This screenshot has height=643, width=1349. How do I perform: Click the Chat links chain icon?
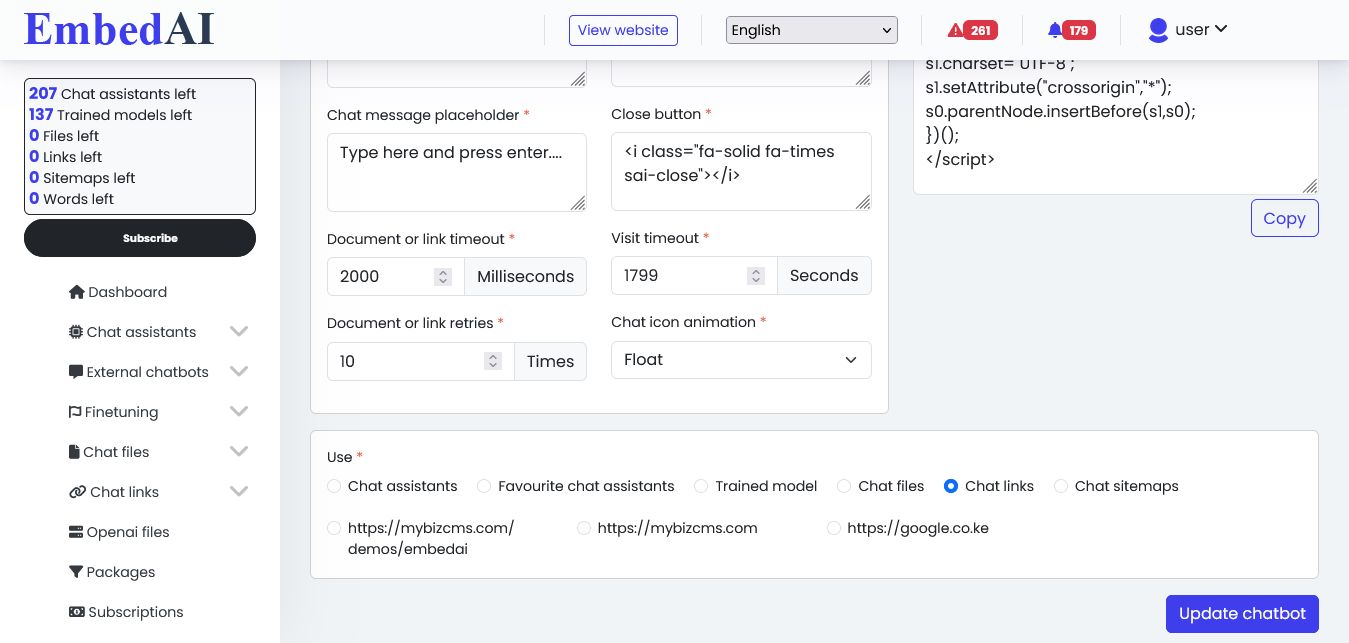[x=77, y=492]
